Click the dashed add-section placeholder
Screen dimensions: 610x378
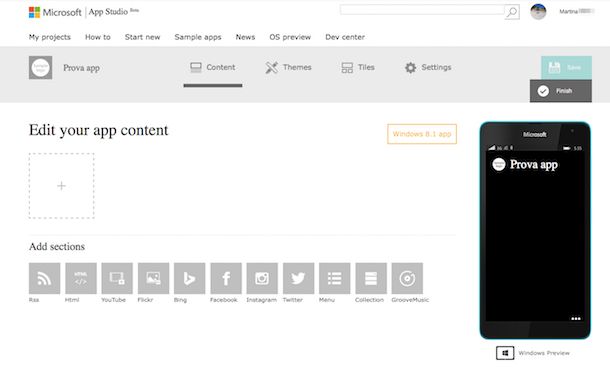(x=61, y=186)
